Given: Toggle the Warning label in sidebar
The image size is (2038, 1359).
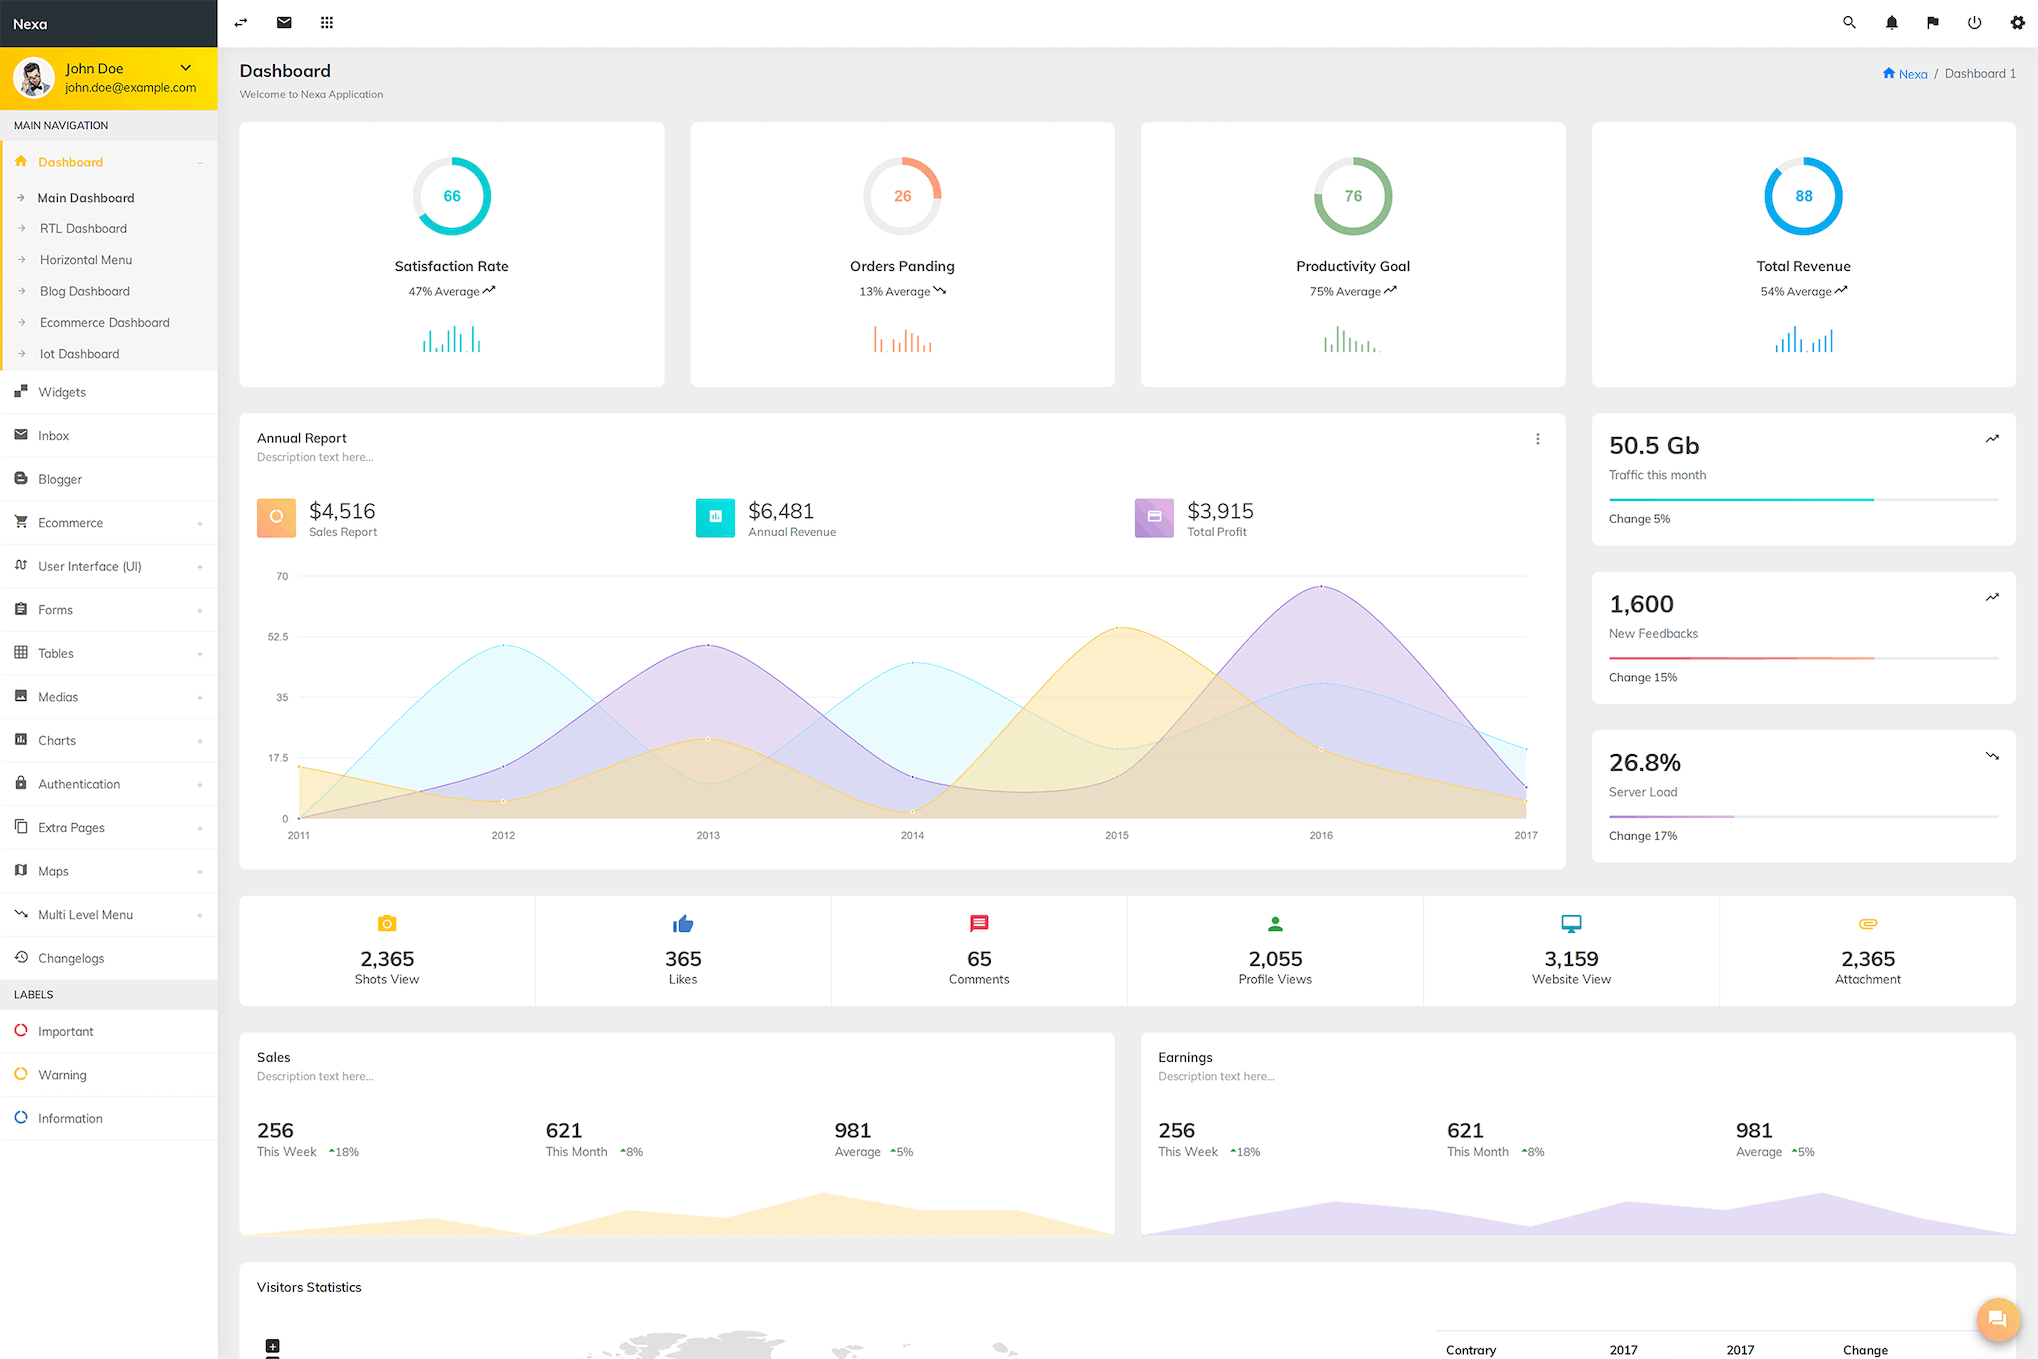Looking at the screenshot, I should [x=61, y=1074].
